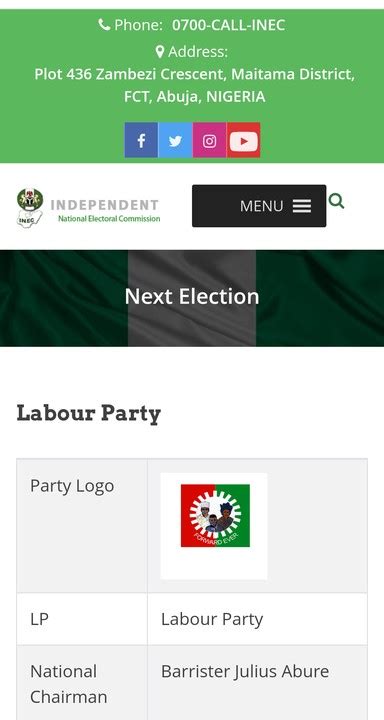Click the green search magnifier icon
This screenshot has width=384, height=720.
(336, 201)
